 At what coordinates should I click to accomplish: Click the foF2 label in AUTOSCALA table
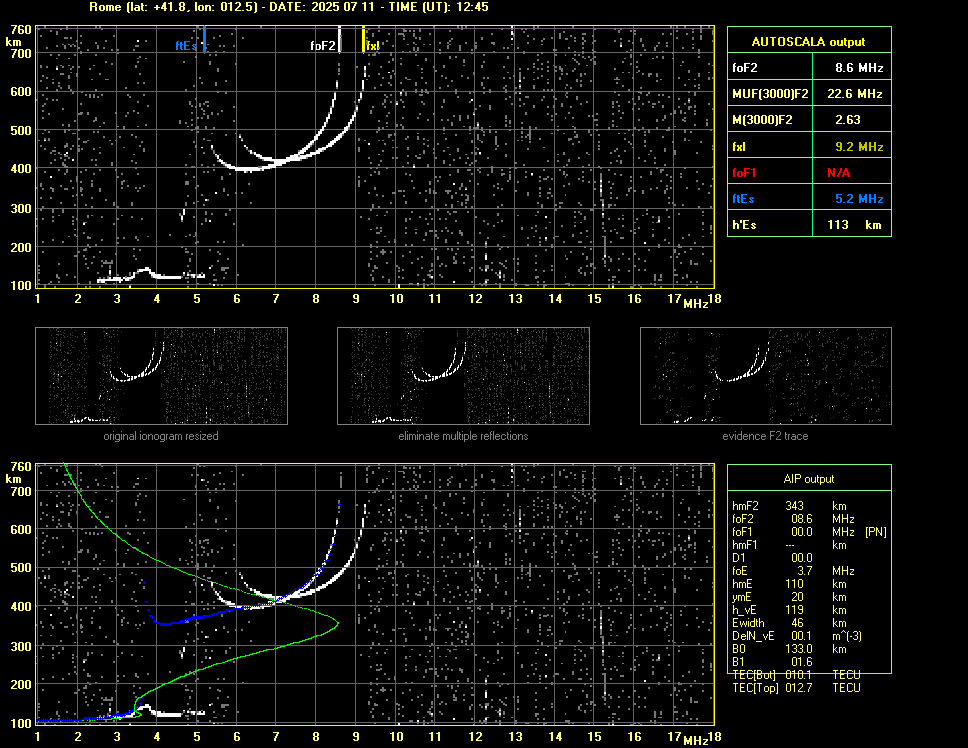745,68
